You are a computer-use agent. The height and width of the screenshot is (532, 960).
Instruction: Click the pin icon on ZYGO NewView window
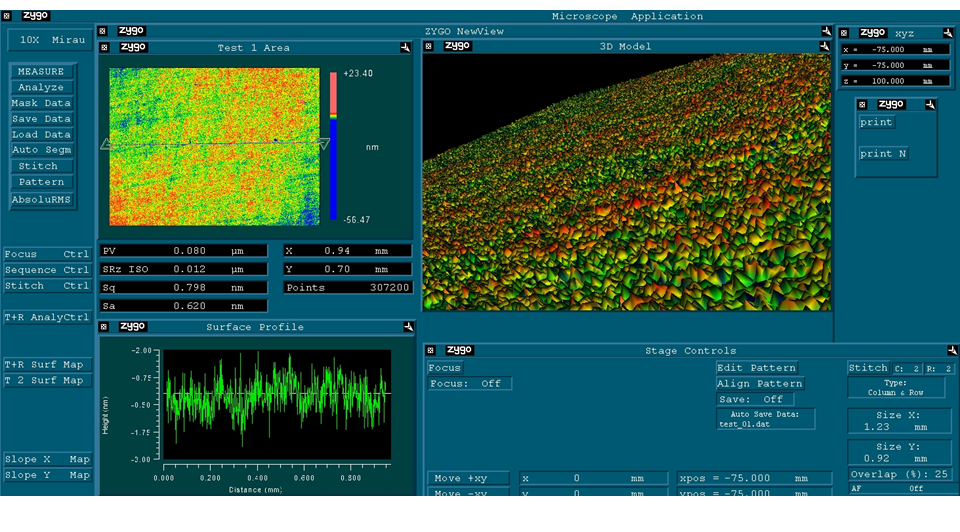click(827, 31)
